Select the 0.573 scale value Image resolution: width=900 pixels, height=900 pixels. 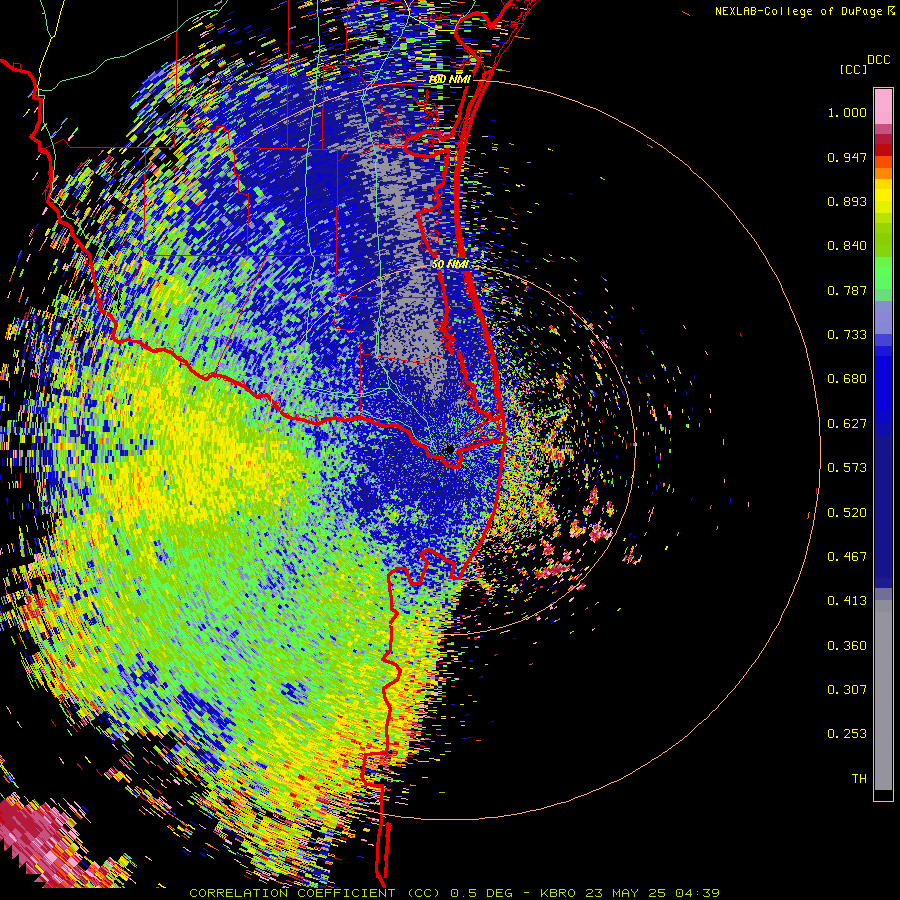[847, 468]
